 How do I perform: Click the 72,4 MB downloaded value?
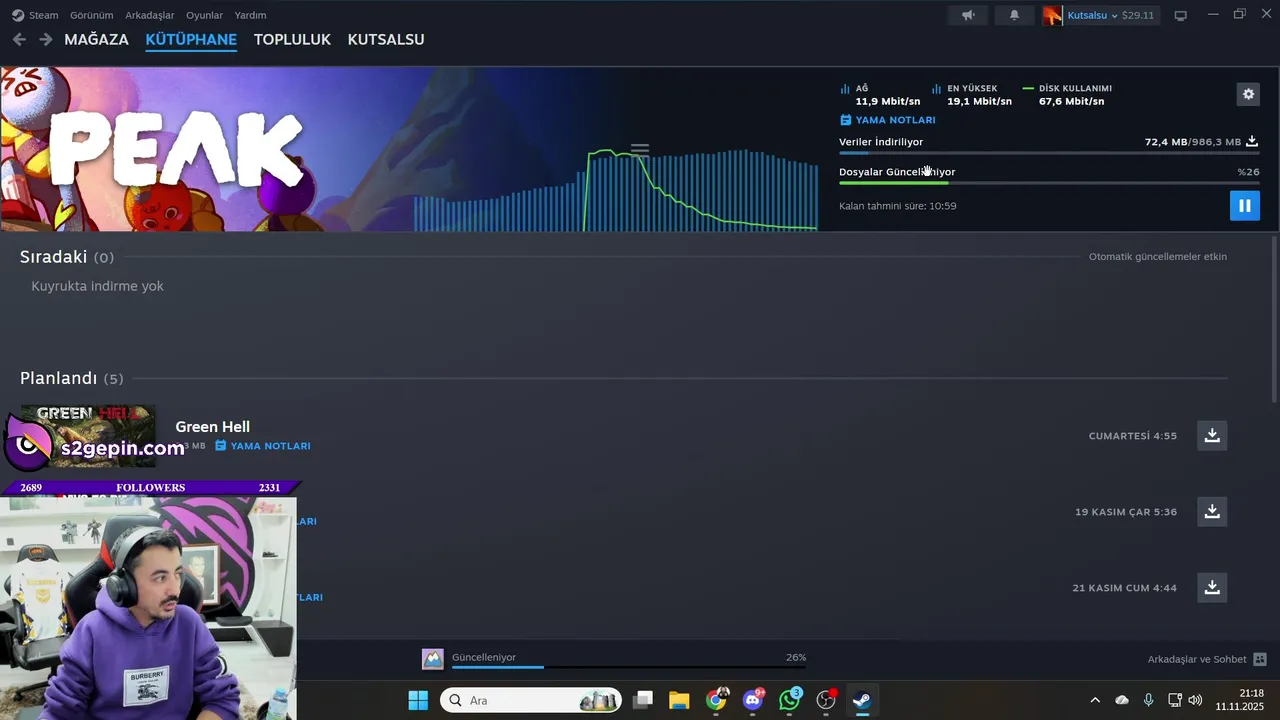coord(1166,142)
